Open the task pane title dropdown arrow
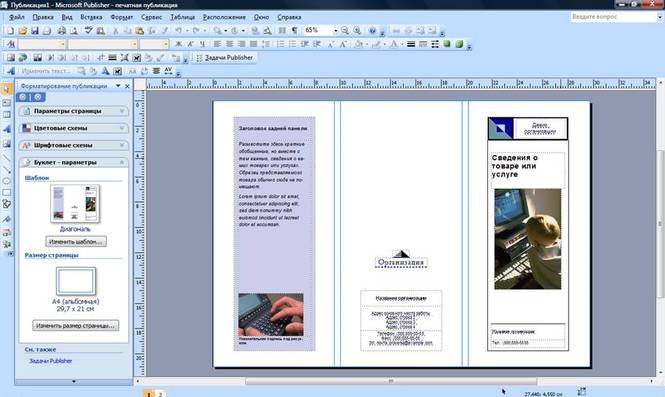The width and height of the screenshot is (665, 397). tap(118, 86)
